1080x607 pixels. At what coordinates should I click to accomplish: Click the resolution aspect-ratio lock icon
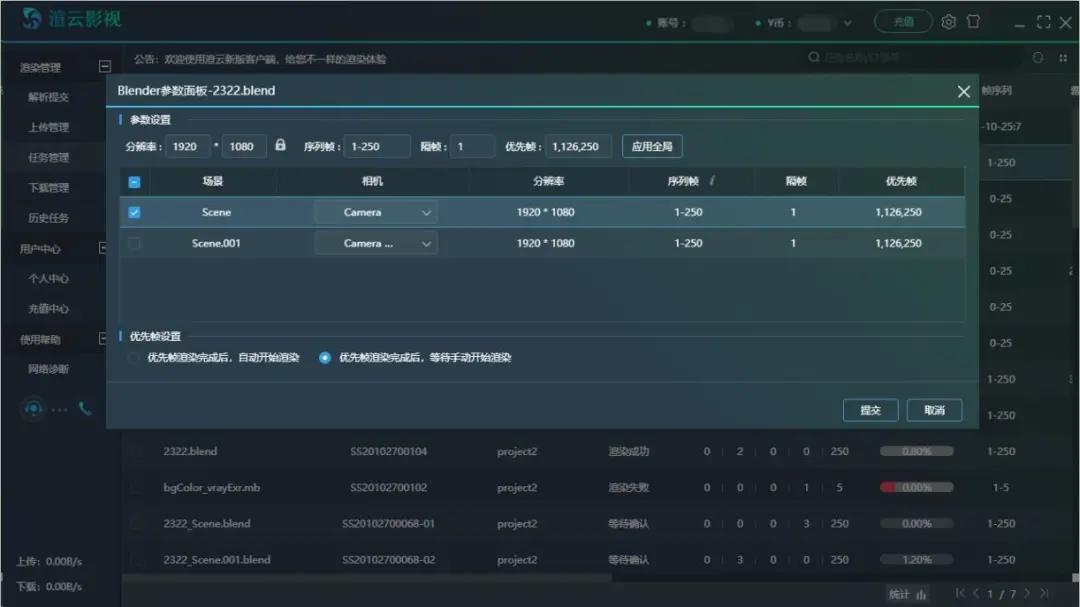(x=280, y=145)
